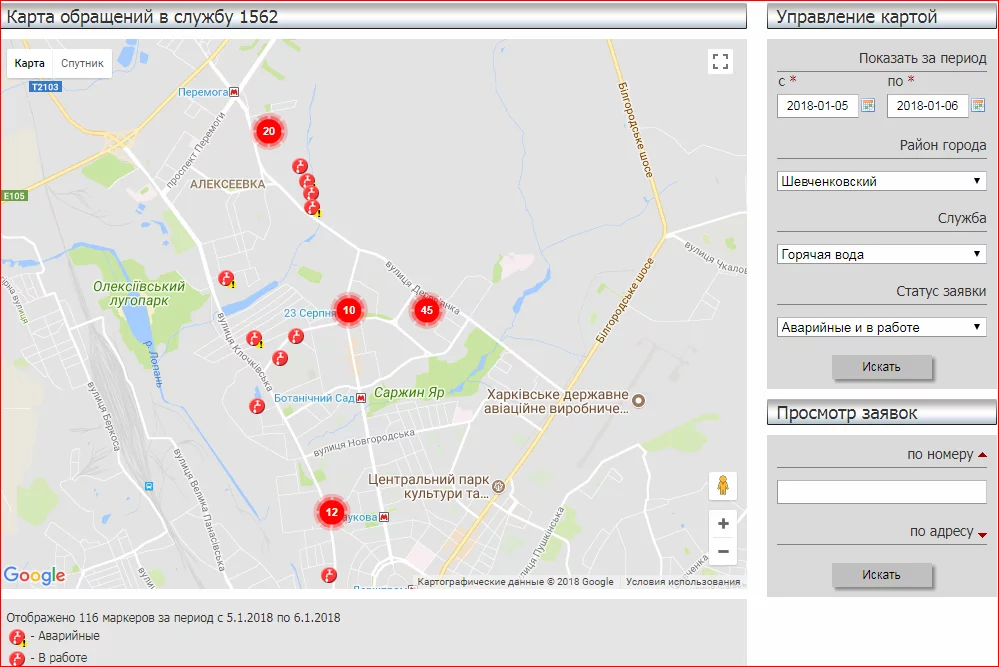Open calendar picker for start date
Image resolution: width=999 pixels, height=667 pixels.
[x=868, y=106]
